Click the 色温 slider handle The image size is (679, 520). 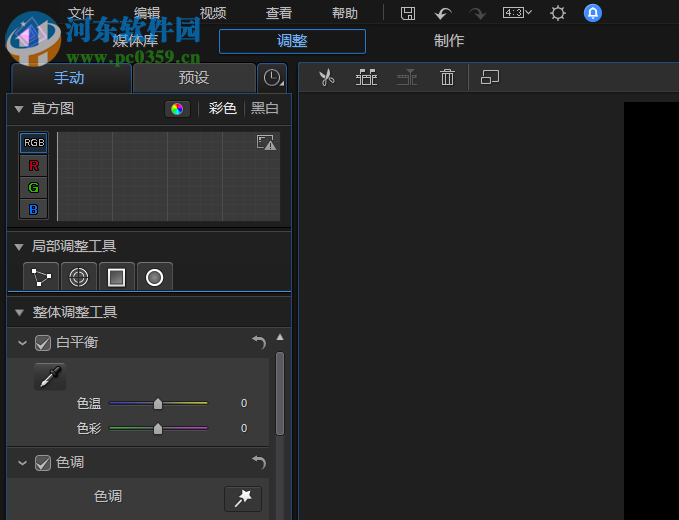158,404
